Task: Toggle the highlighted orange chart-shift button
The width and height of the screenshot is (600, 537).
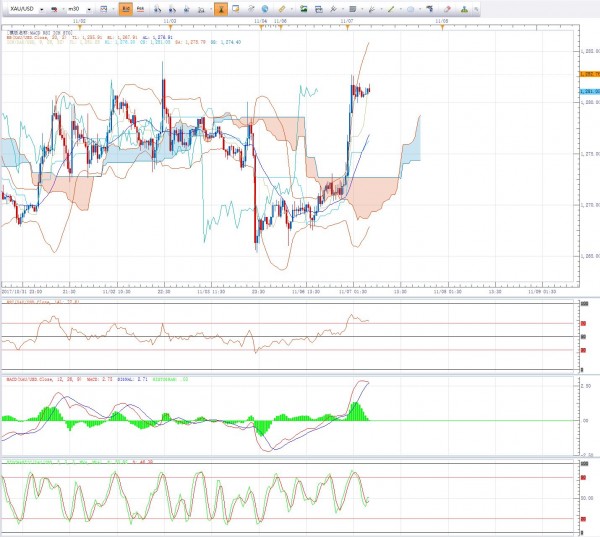Action: point(225,8)
